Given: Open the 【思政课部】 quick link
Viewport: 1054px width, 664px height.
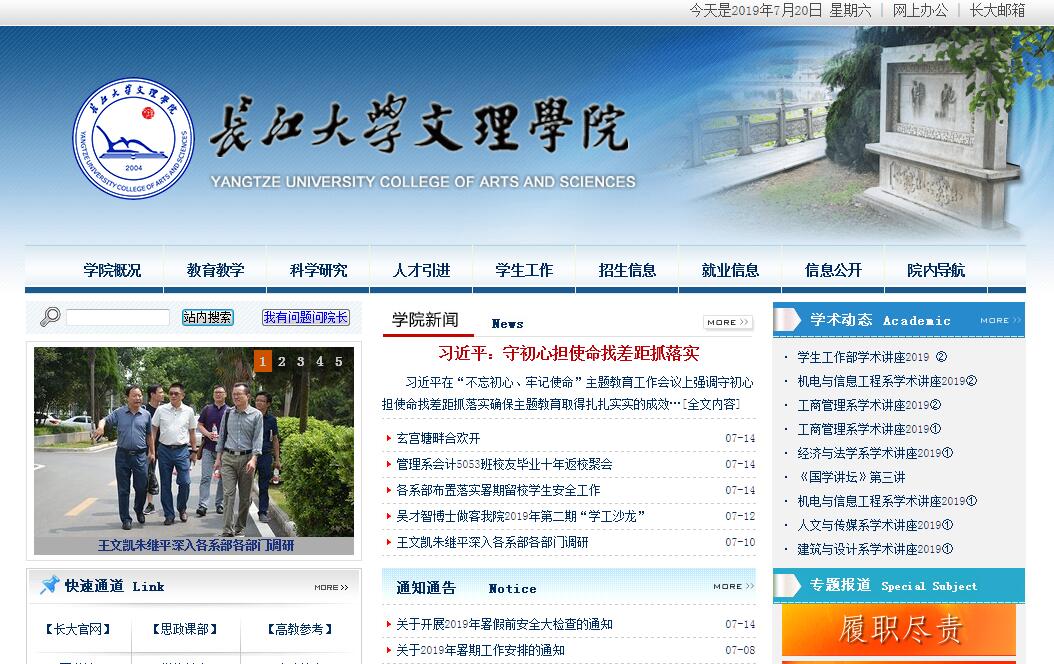Looking at the screenshot, I should coord(185,629).
